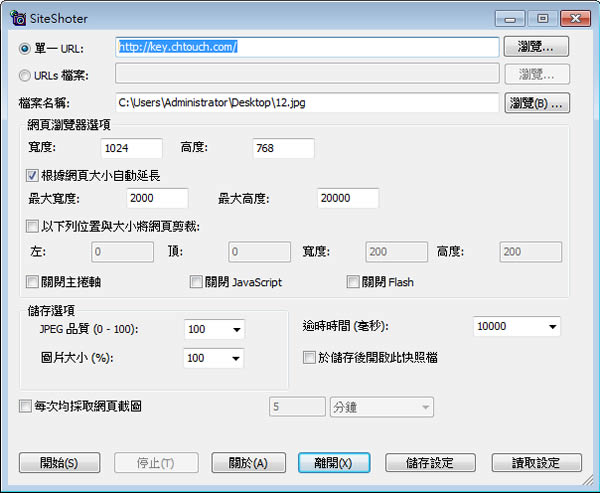The image size is (600, 493).
Task: Click the 檔案名稱 path input field
Action: click(x=307, y=103)
